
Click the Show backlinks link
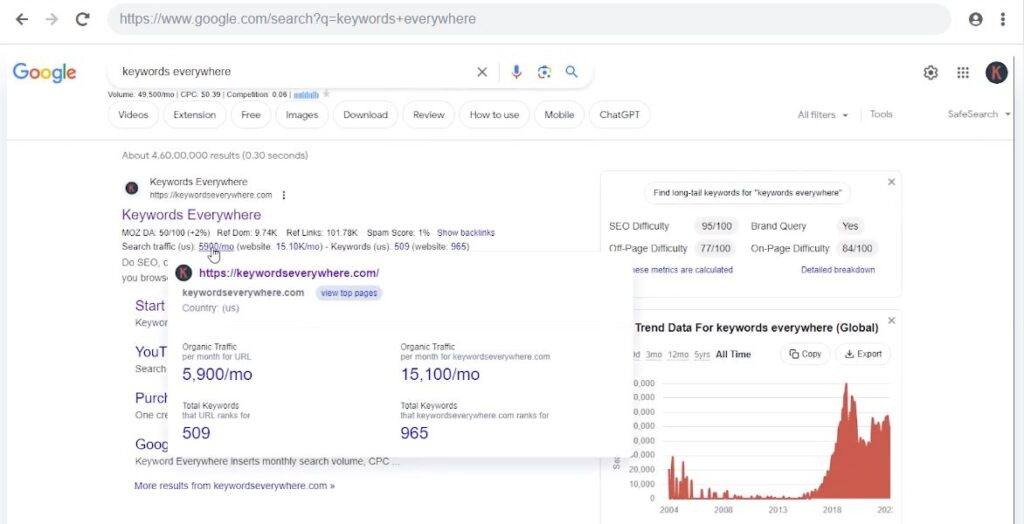[x=466, y=233]
